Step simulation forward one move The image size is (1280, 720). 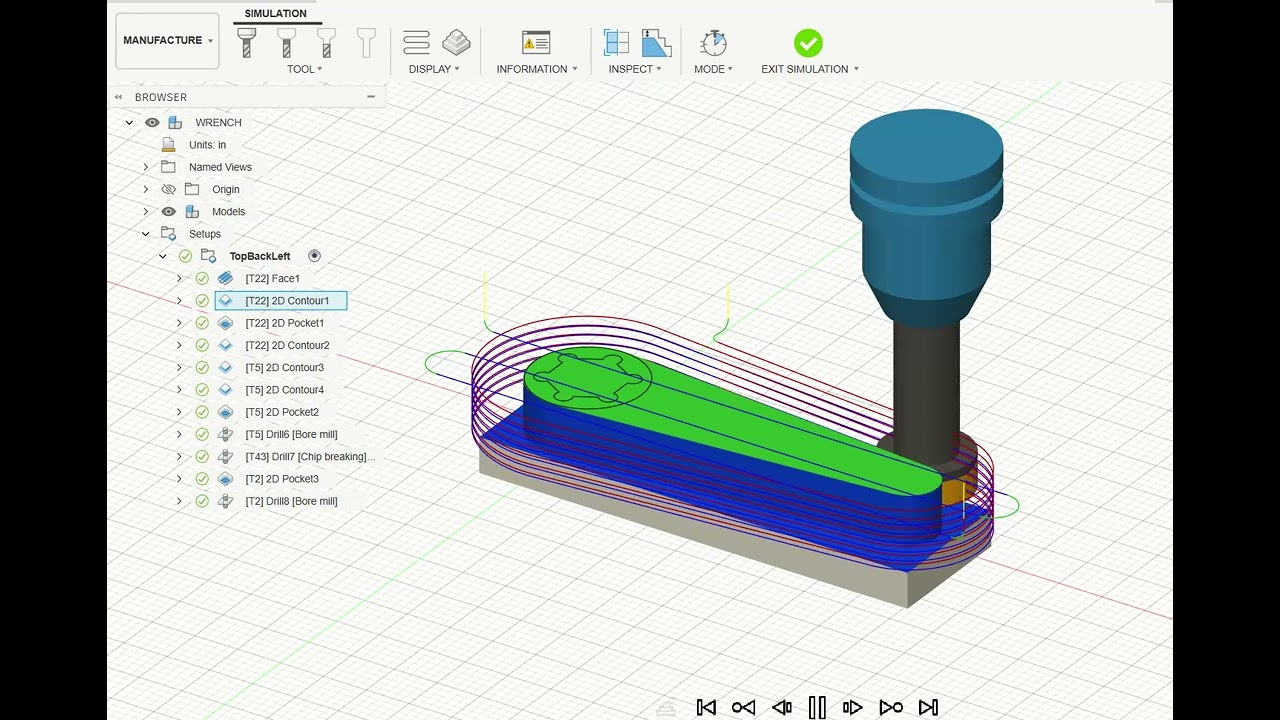[853, 707]
